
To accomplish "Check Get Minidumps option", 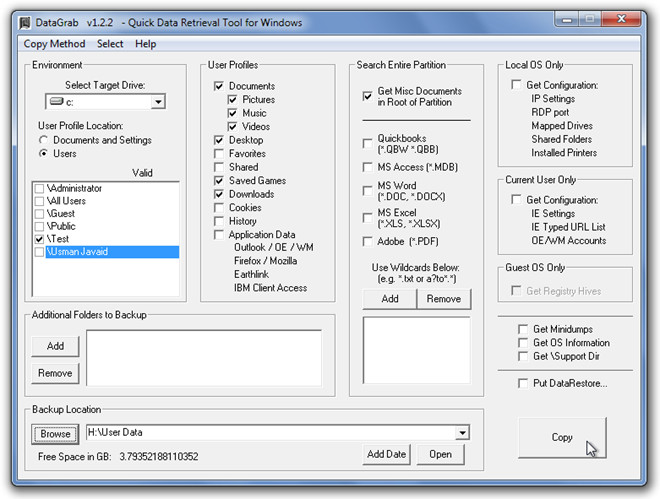I will pyautogui.click(x=523, y=329).
